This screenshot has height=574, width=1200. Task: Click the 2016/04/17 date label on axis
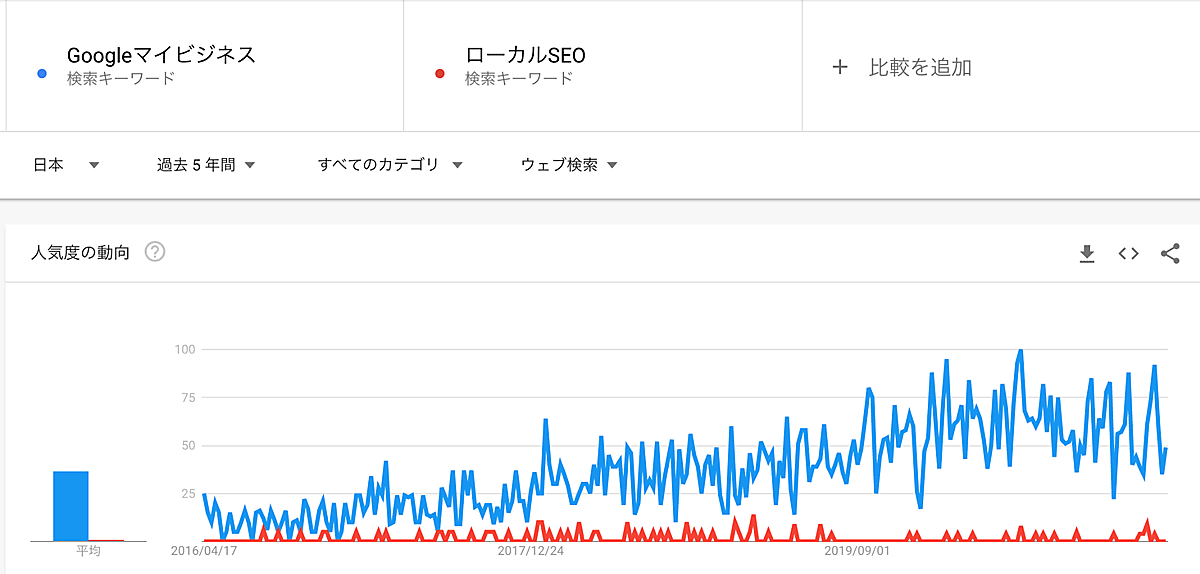[x=204, y=550]
